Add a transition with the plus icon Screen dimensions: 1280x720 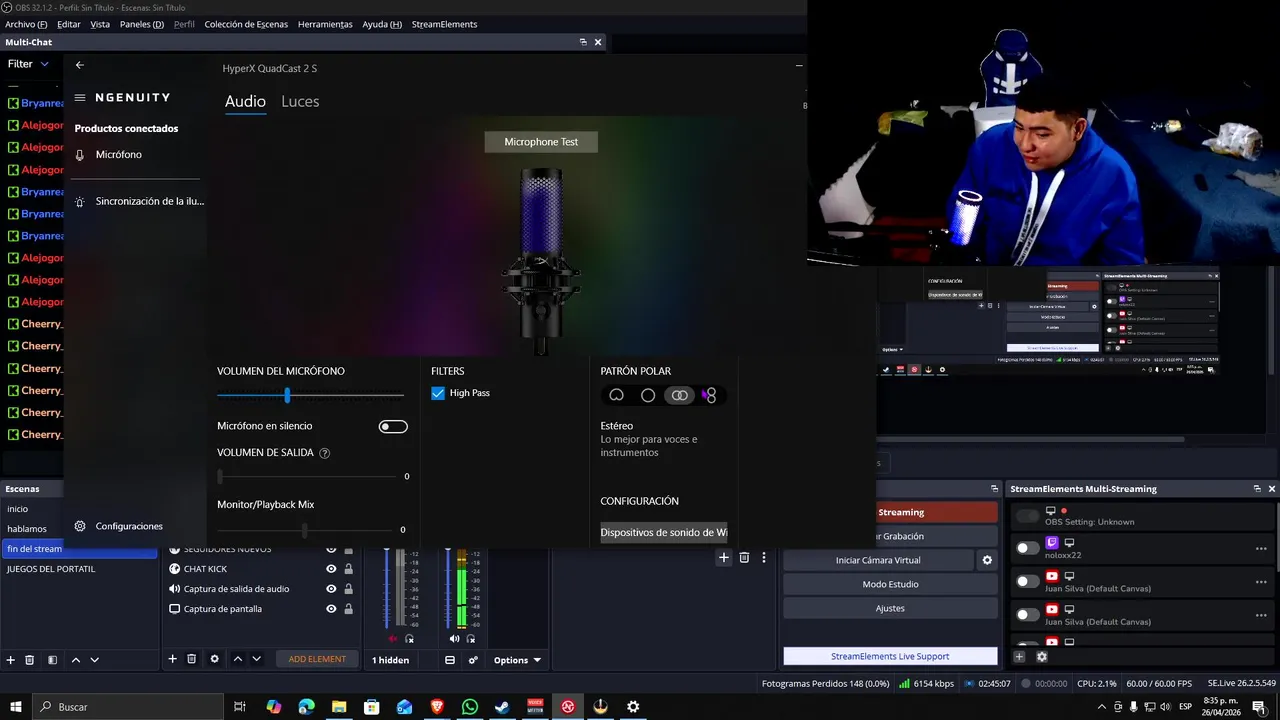point(723,557)
